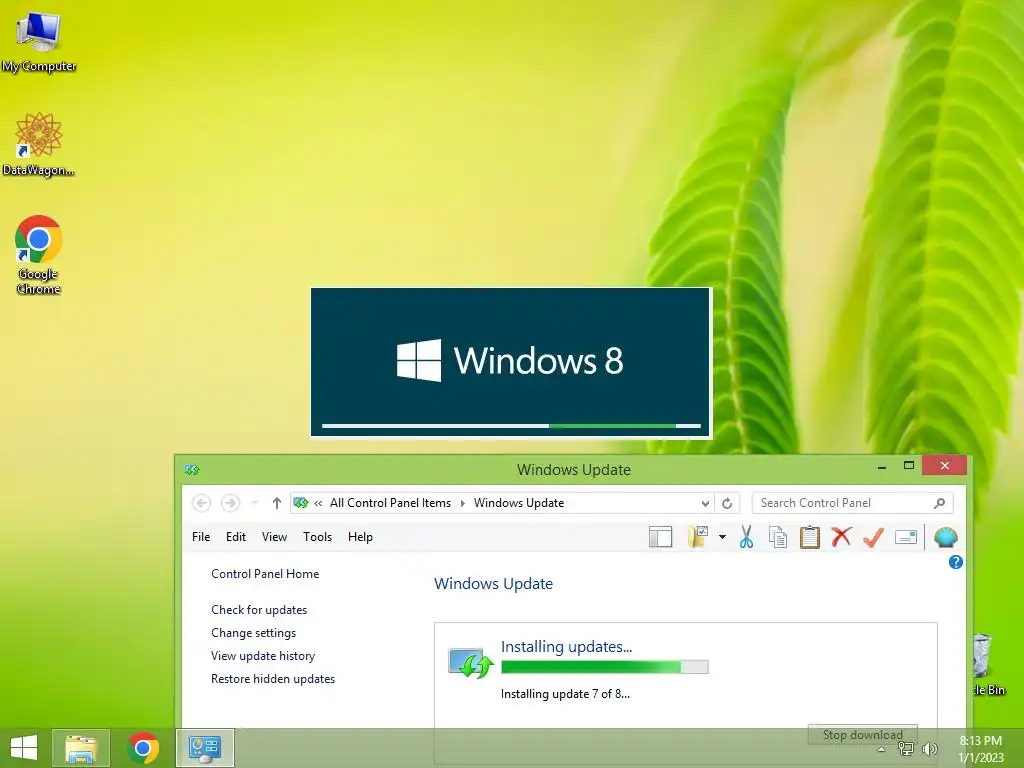Click the taskbar clock and date

[x=981, y=749]
